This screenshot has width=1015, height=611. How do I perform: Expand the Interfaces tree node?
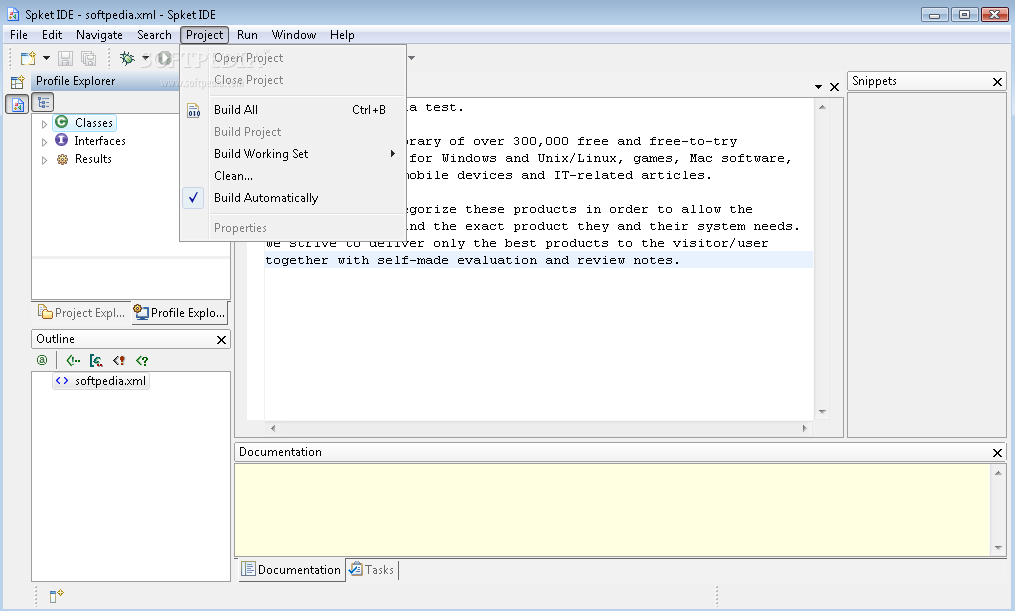tap(44, 142)
